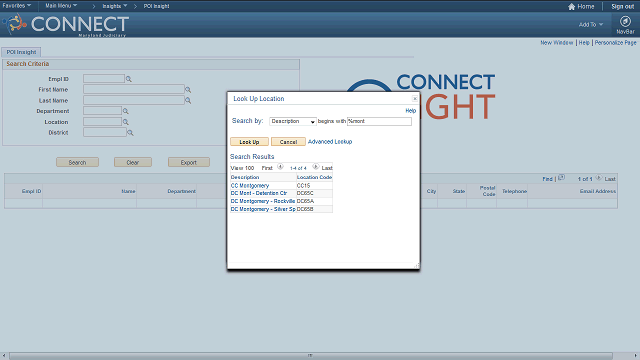The image size is (640, 360).
Task: Select DC Montgomery - Rockville result
Action: point(263,201)
